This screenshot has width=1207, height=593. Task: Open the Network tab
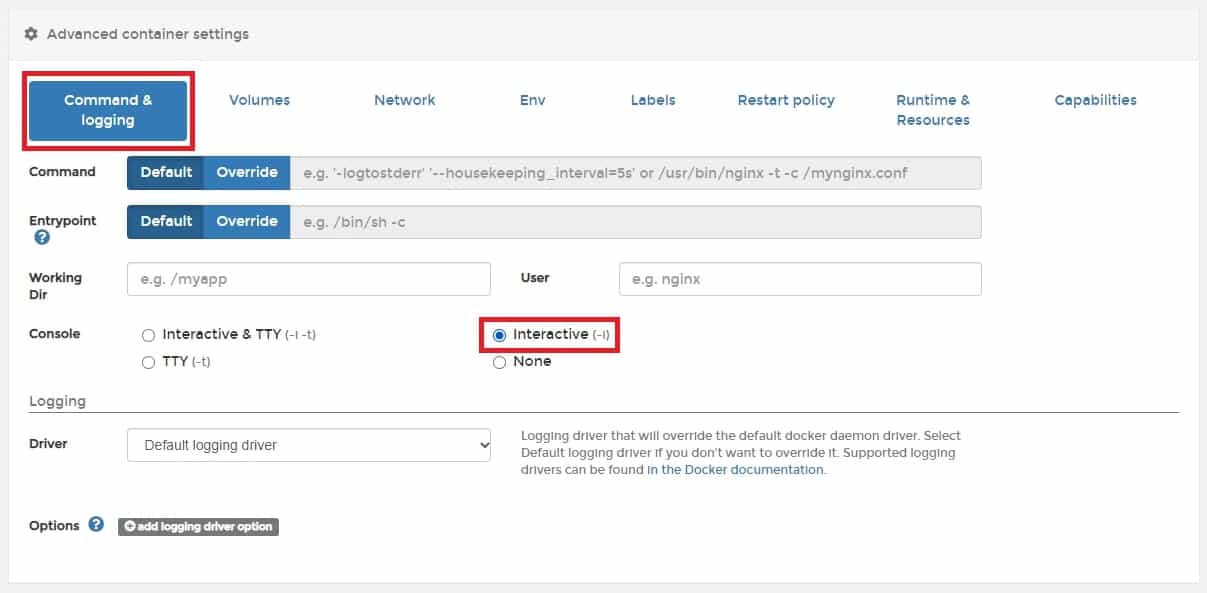tap(404, 100)
